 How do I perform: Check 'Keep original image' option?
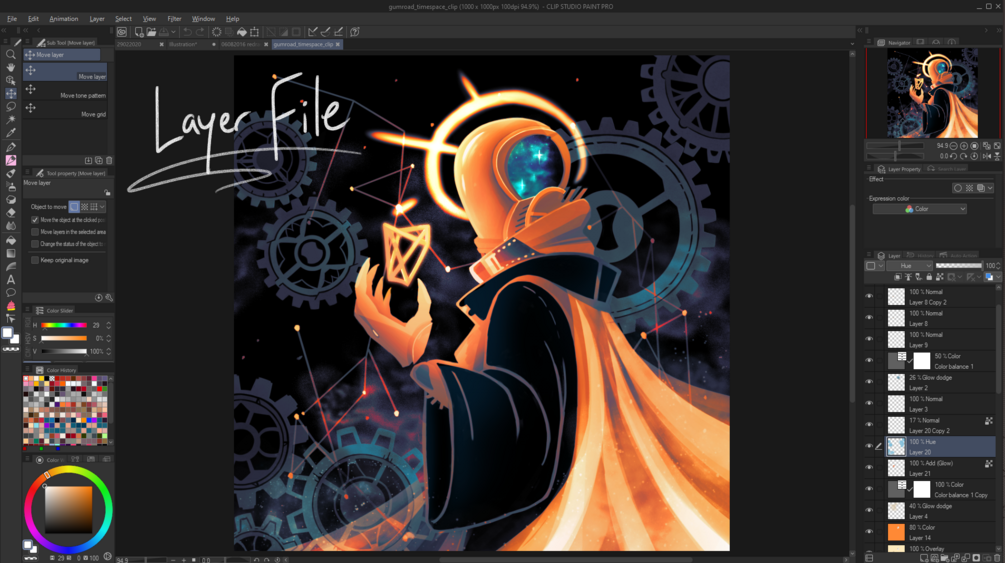click(35, 260)
